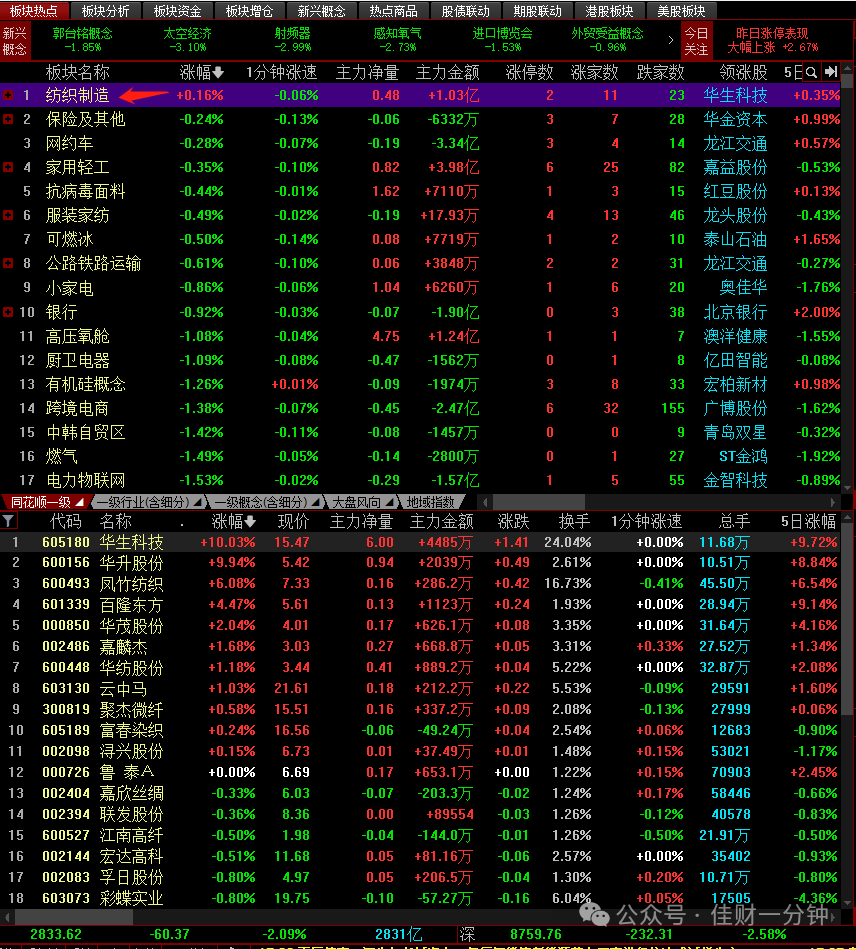Viewport: 856px width, 949px height.
Task: Open leading stock 华生科技 link
Action: [x=736, y=95]
